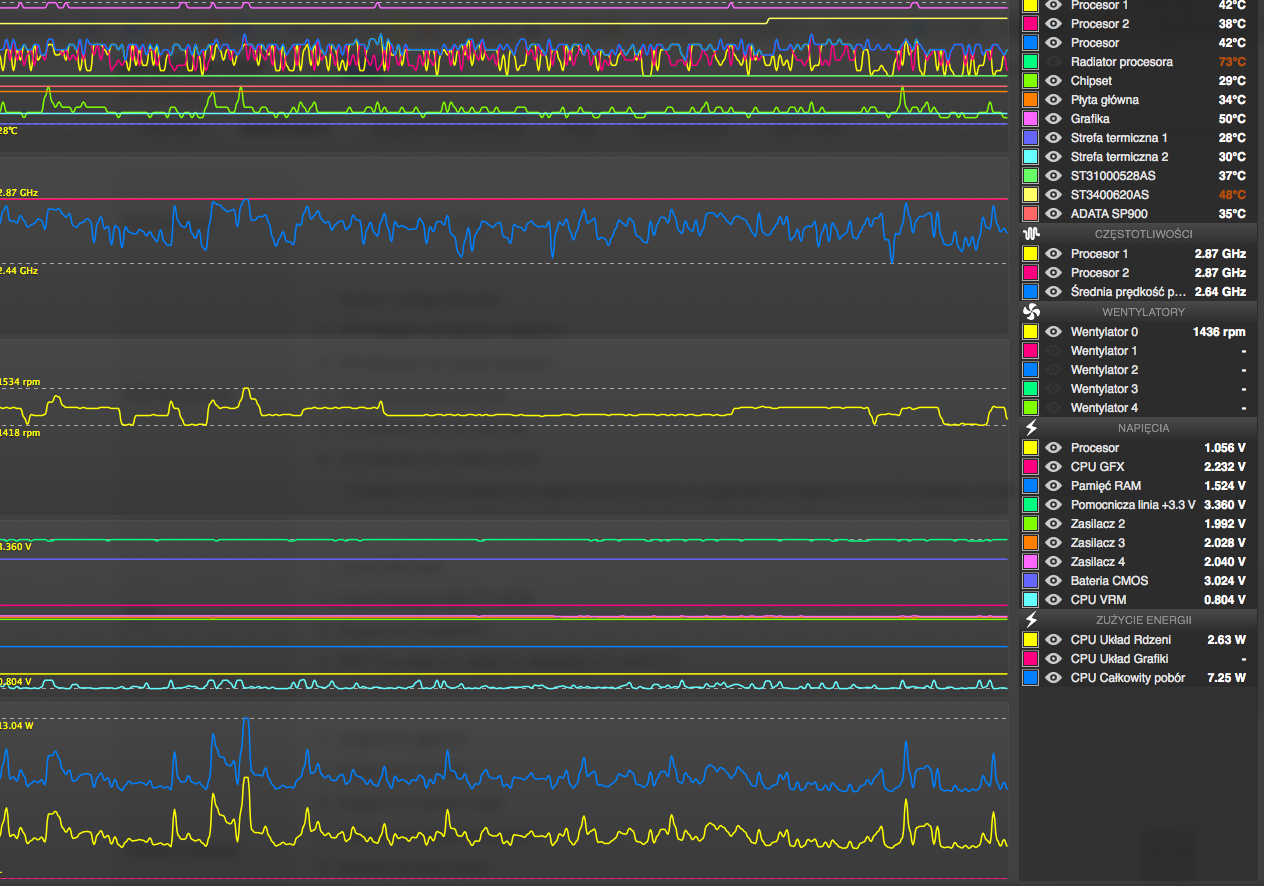Select the Płyta główna row label

1104,100
